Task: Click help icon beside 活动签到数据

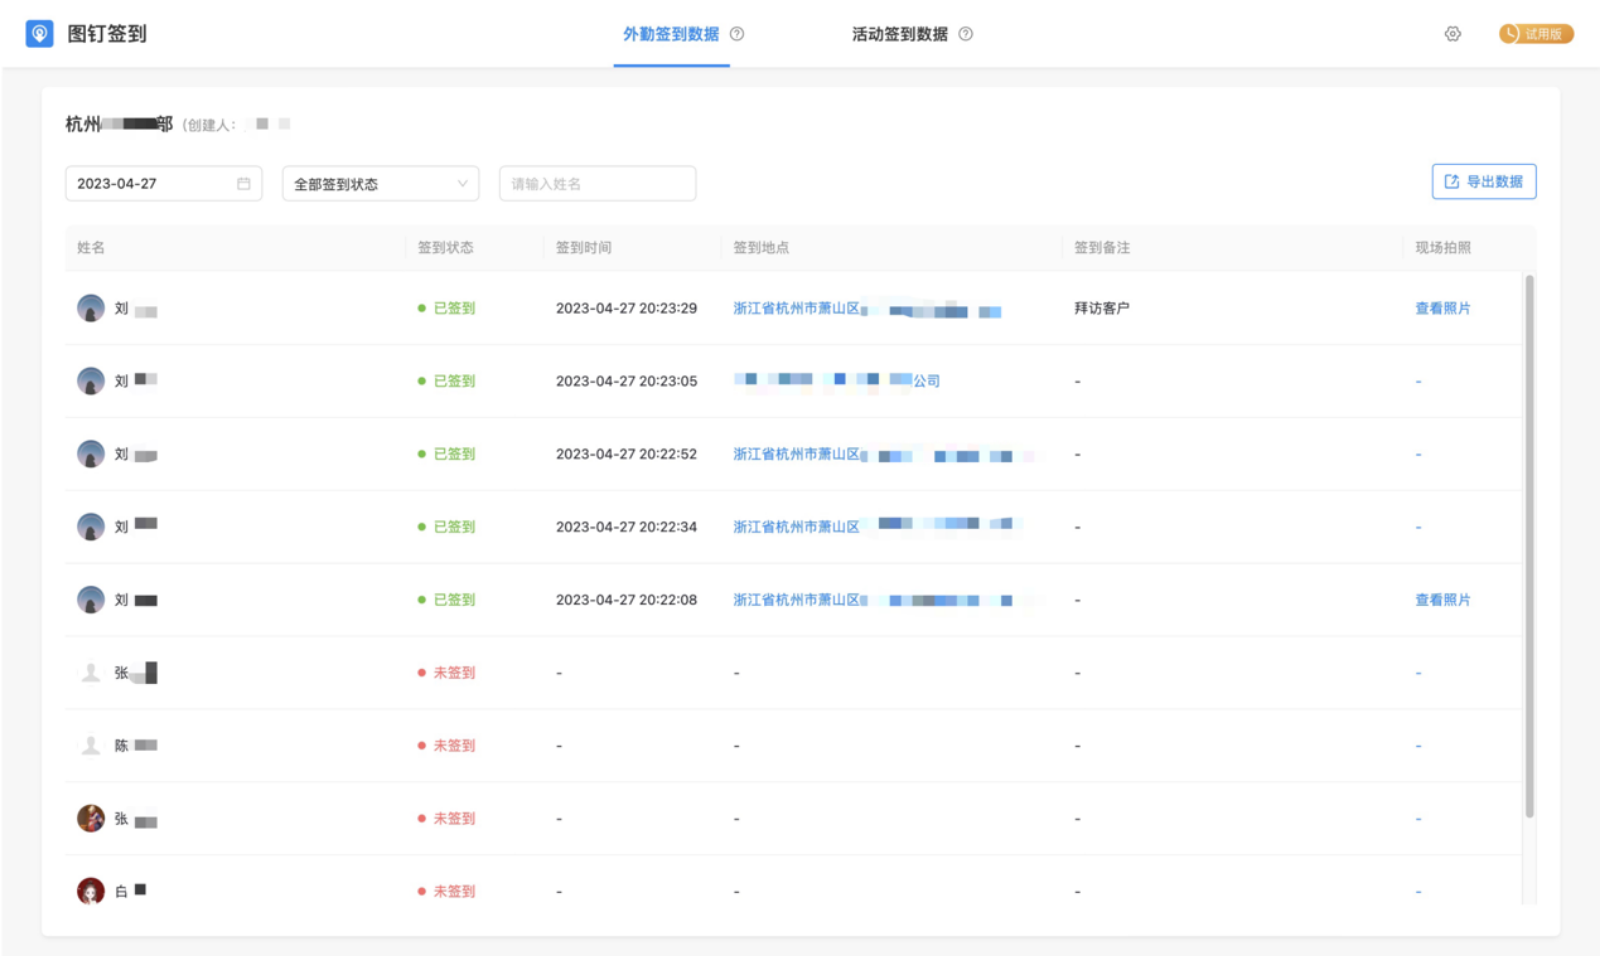Action: tap(965, 34)
